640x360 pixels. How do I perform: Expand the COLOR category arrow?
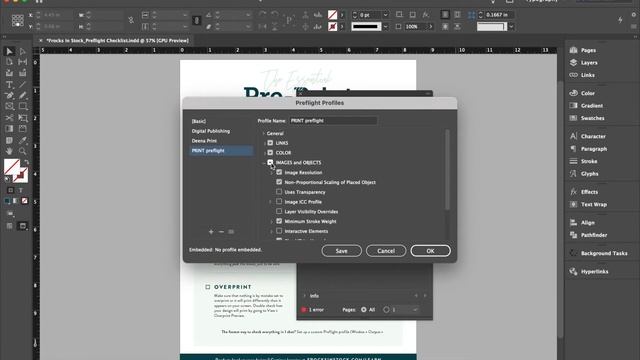(x=264, y=153)
